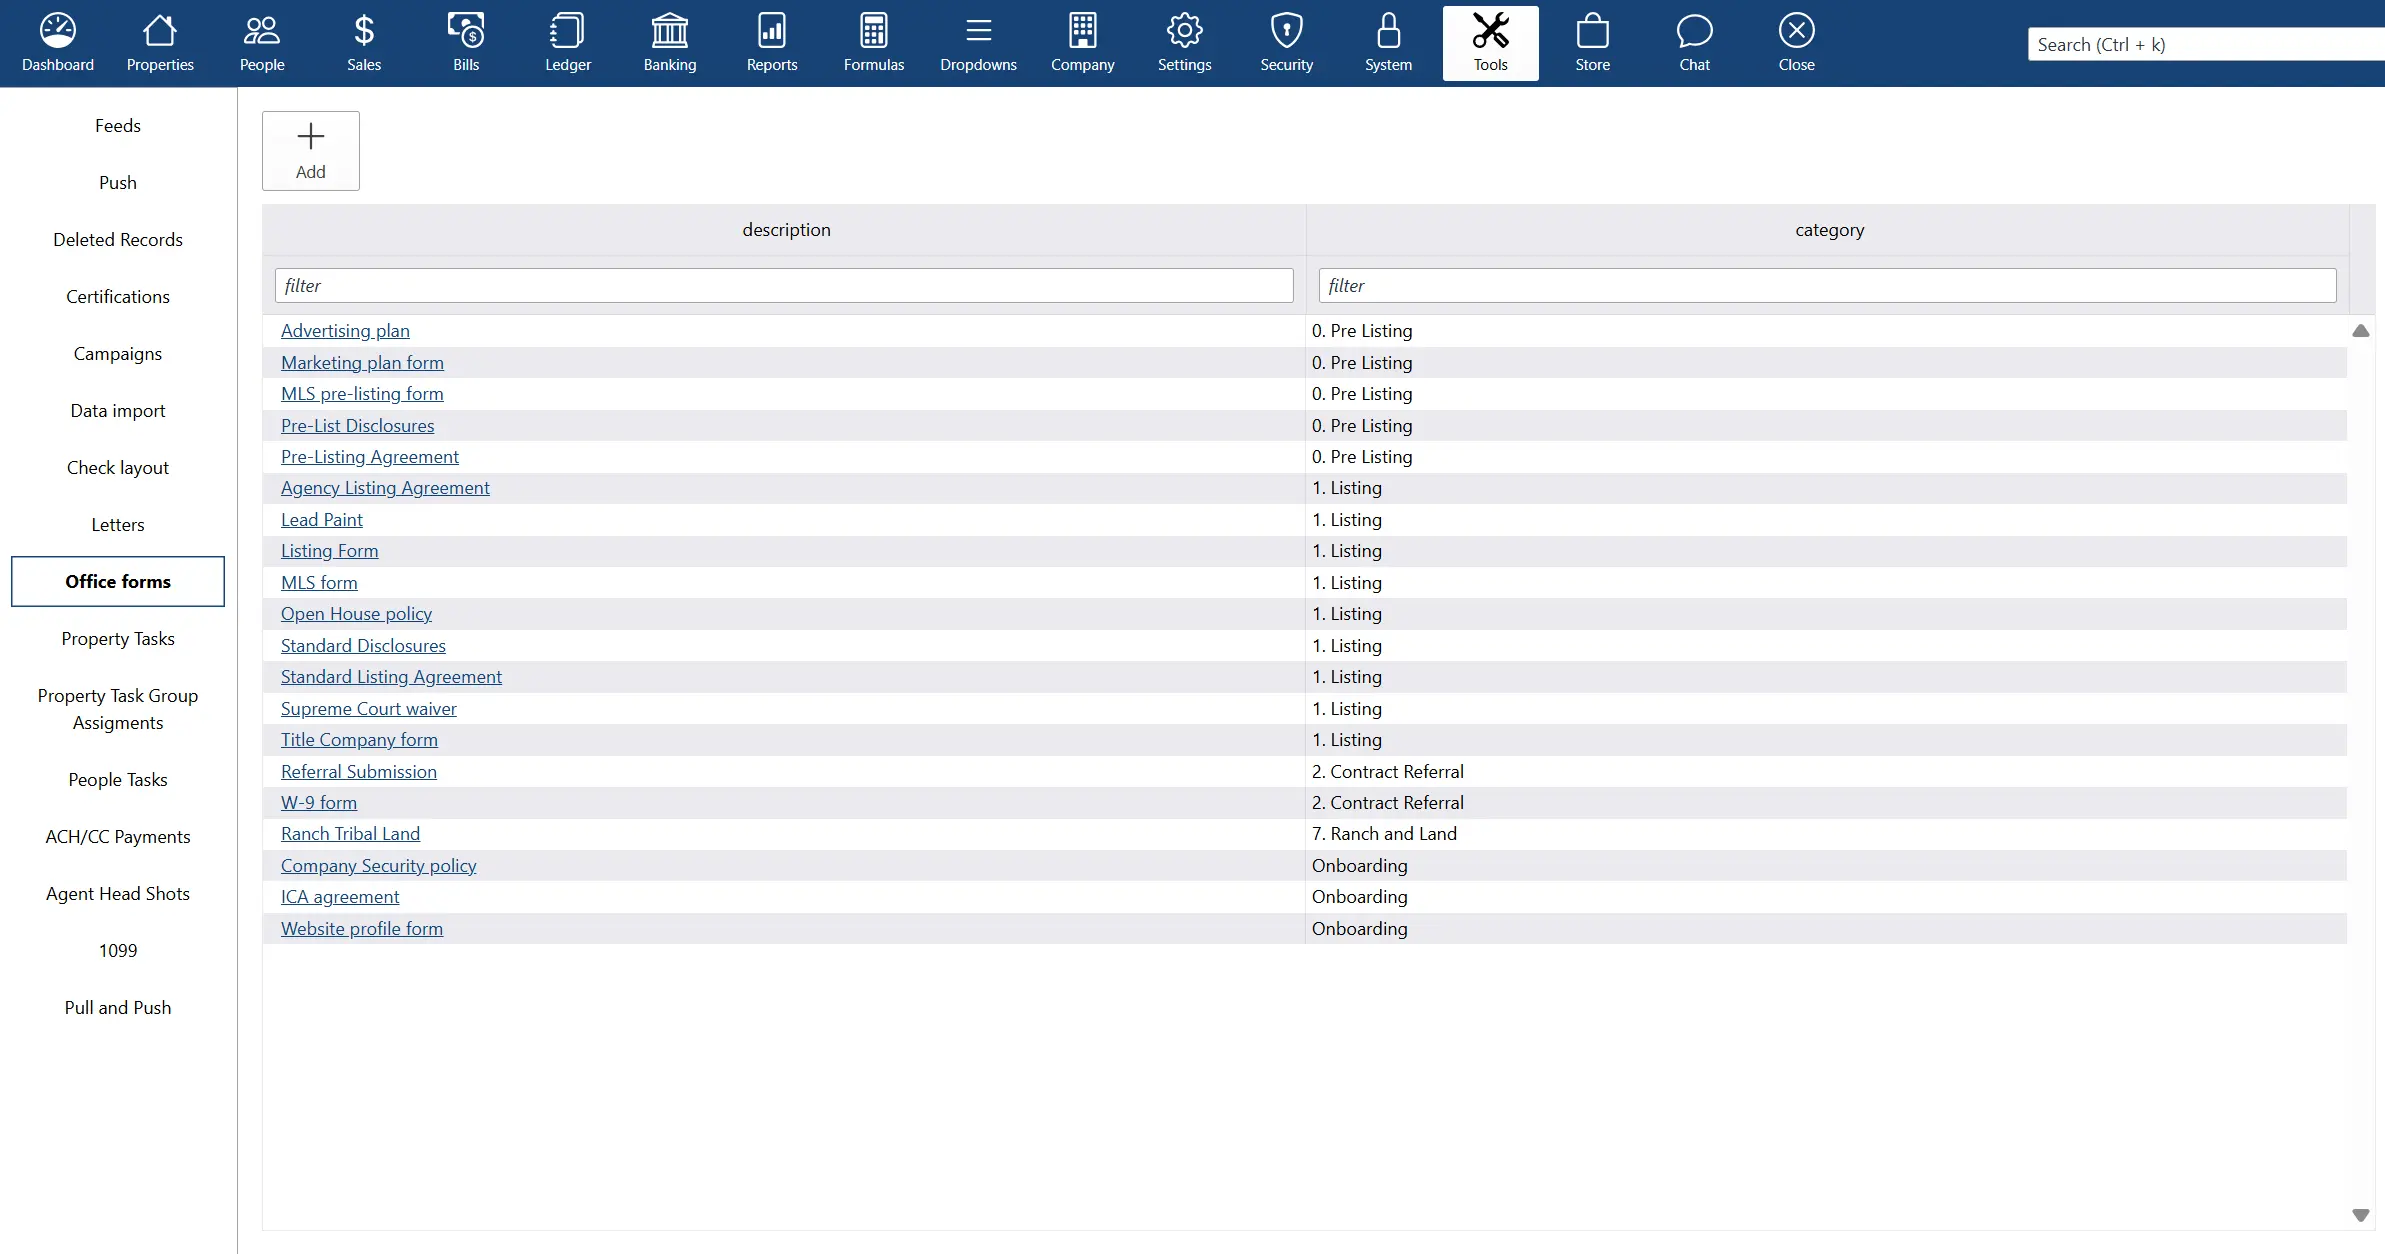The image size is (2385, 1254).
Task: Open Referral Submission link
Action: tap(359, 772)
